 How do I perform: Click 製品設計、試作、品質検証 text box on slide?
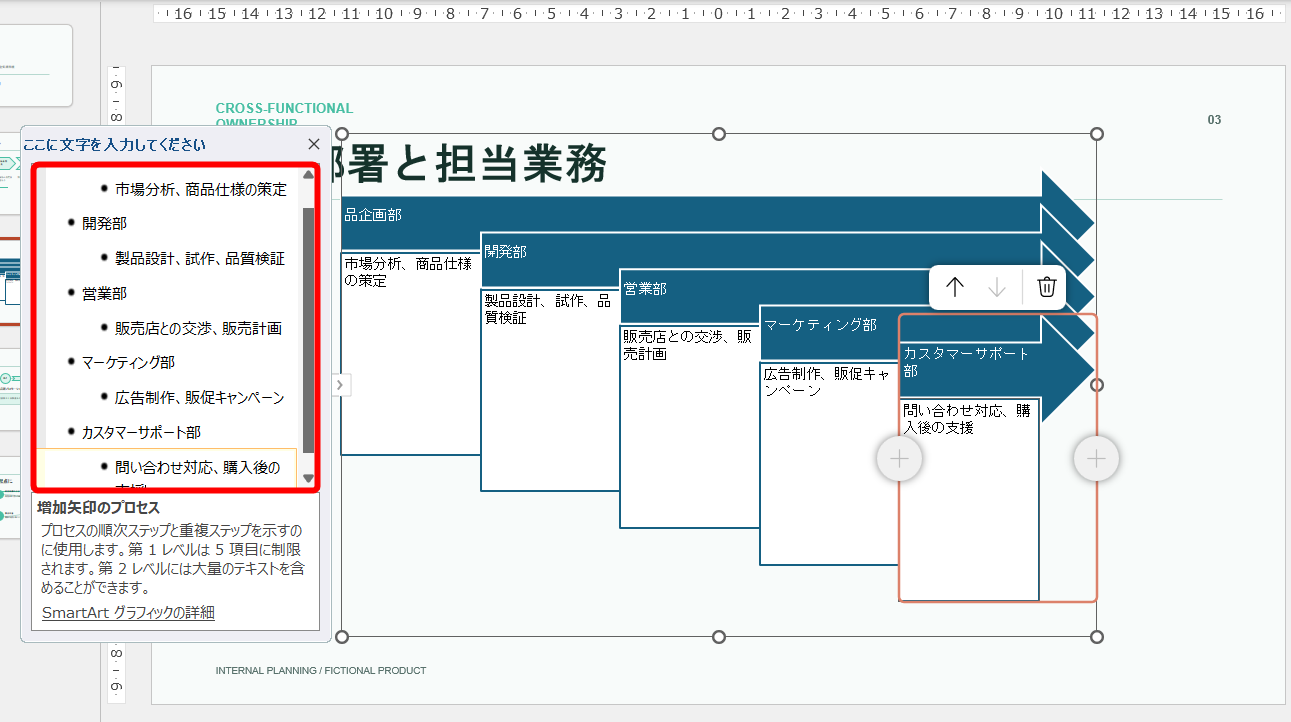point(550,390)
